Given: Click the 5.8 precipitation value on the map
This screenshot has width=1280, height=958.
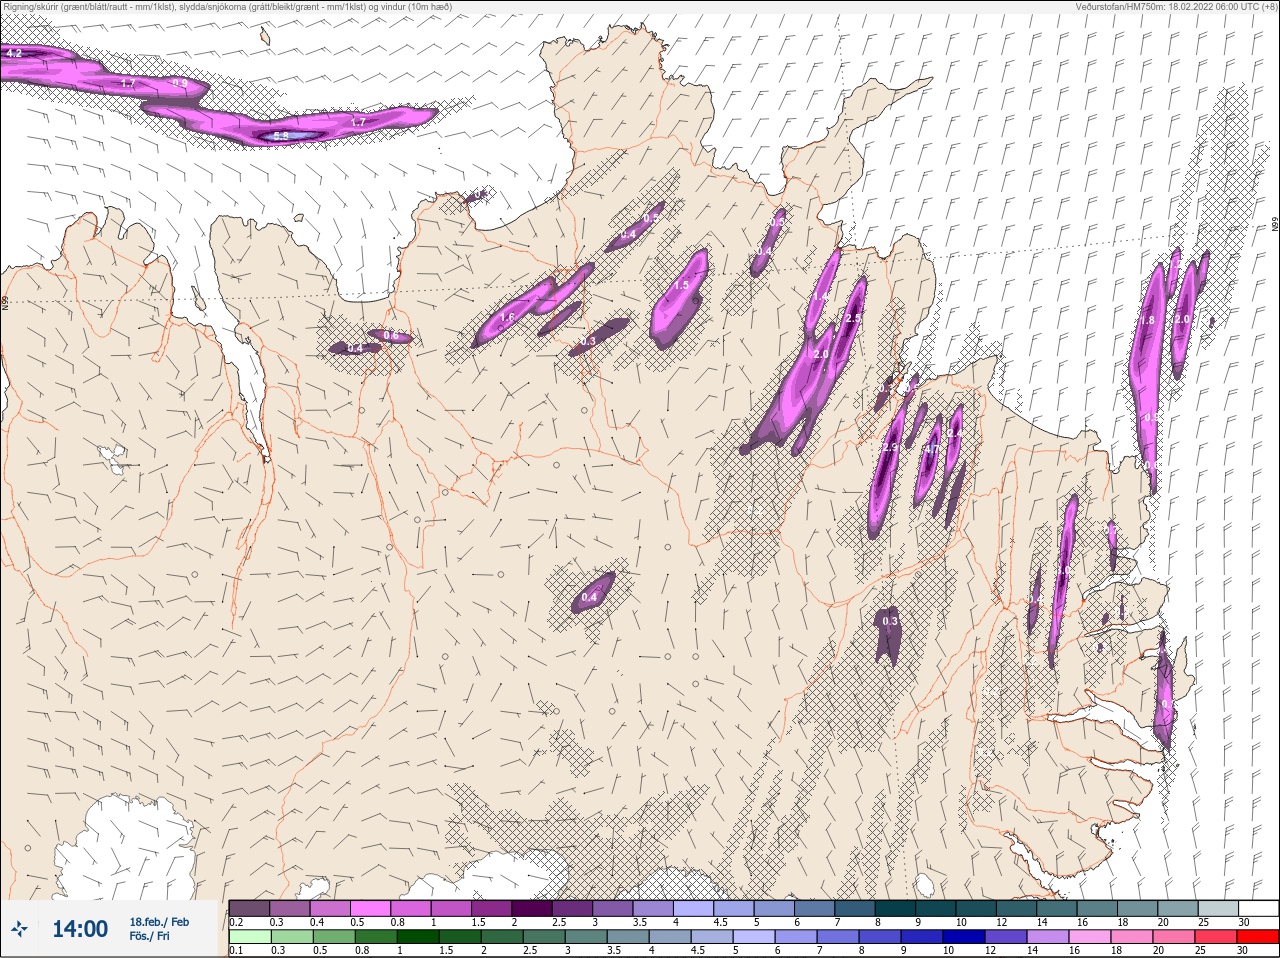Looking at the screenshot, I should (x=281, y=136).
